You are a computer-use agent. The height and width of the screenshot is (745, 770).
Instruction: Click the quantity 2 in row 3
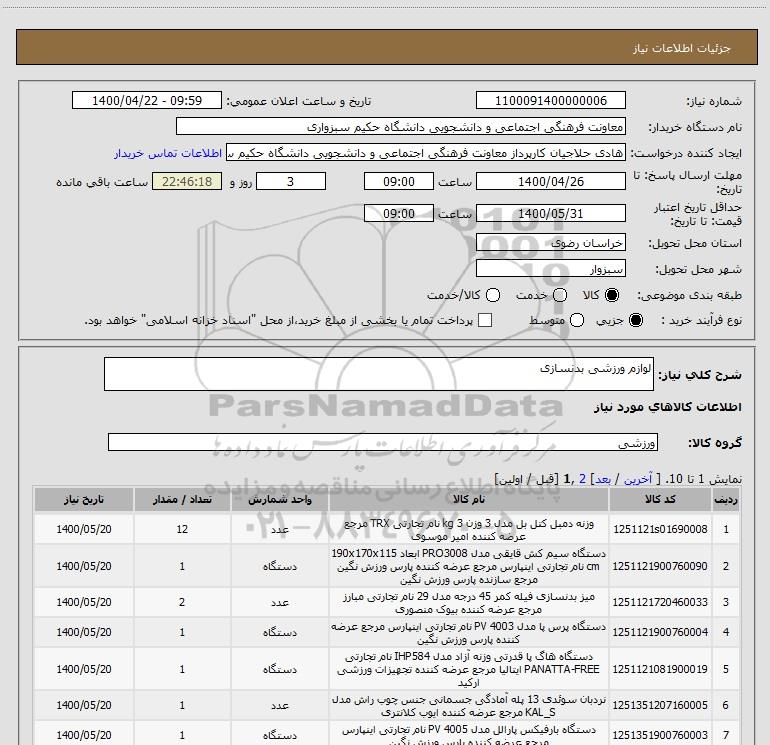point(182,602)
